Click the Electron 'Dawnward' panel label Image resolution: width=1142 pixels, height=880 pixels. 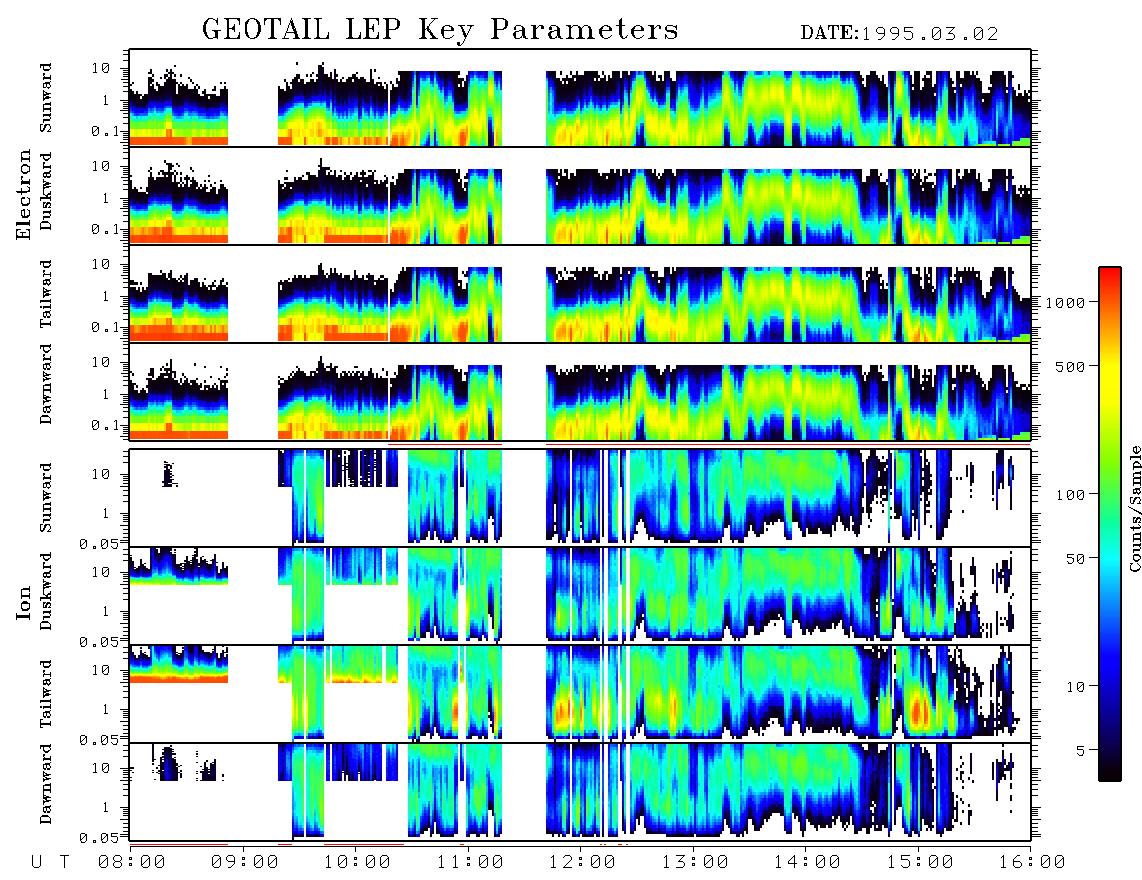coord(46,384)
